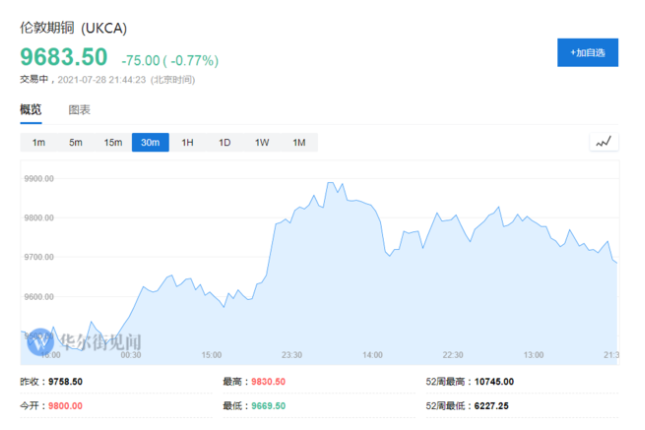
Task: Click the chart type line icon
Action: [603, 142]
